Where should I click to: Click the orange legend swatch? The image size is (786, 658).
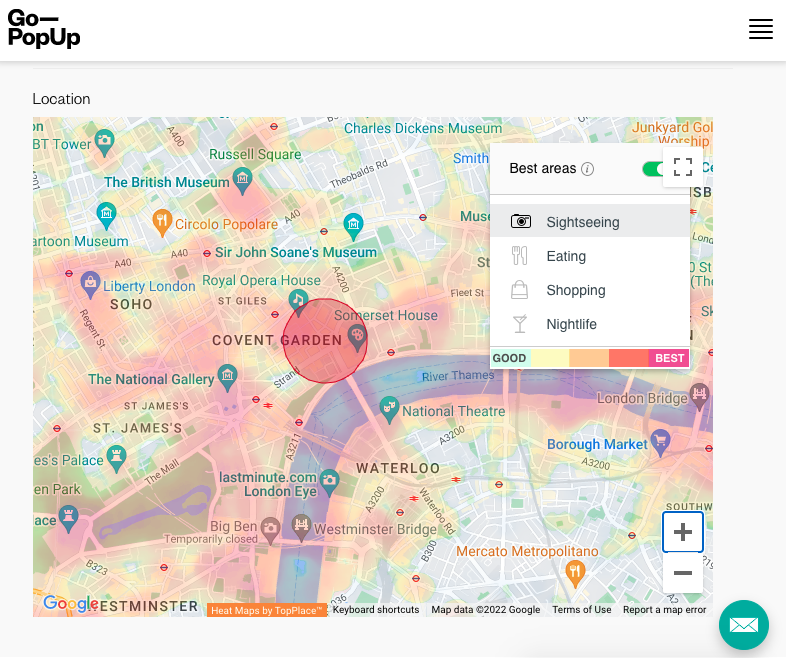[x=589, y=358]
